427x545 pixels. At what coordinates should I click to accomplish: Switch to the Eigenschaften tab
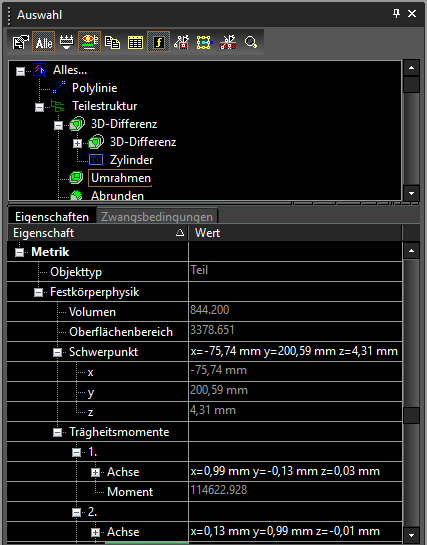(52, 217)
